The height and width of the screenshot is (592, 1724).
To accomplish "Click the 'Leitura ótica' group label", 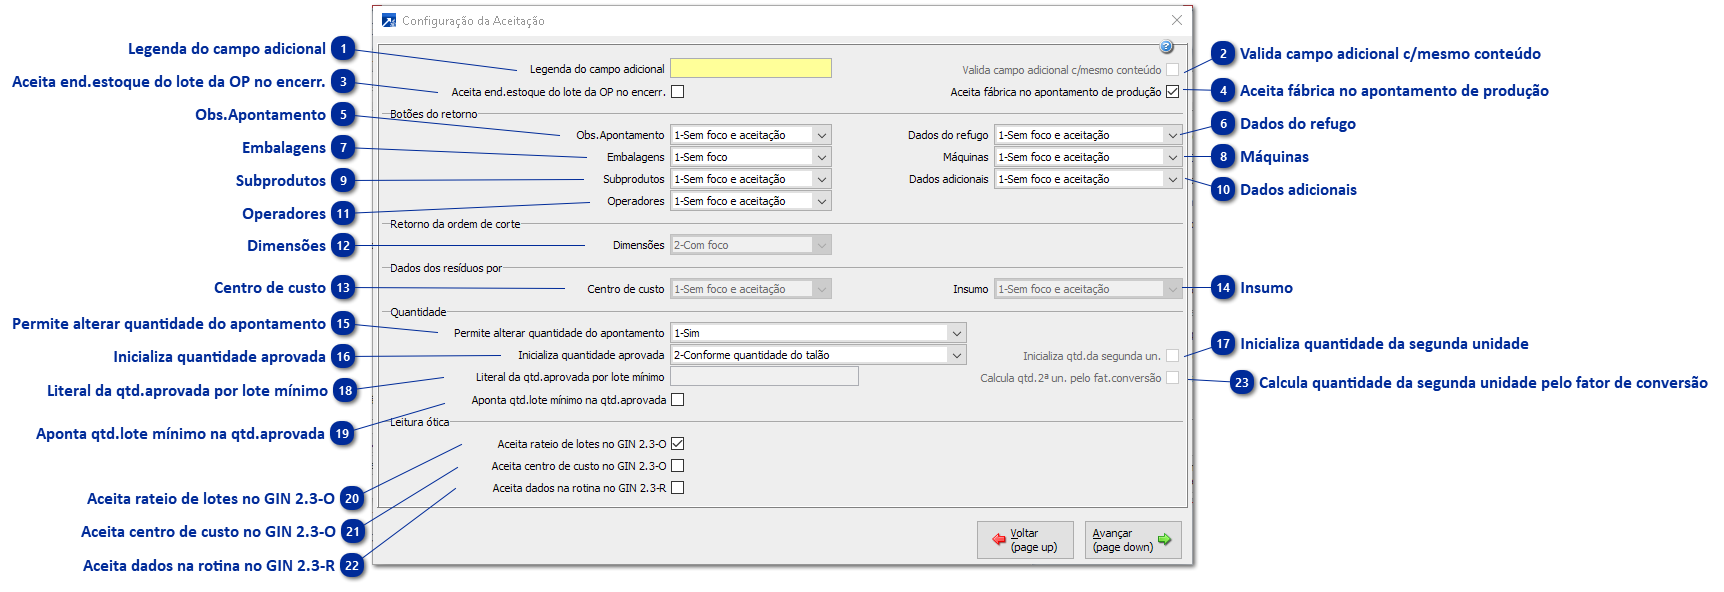I will (x=420, y=422).
